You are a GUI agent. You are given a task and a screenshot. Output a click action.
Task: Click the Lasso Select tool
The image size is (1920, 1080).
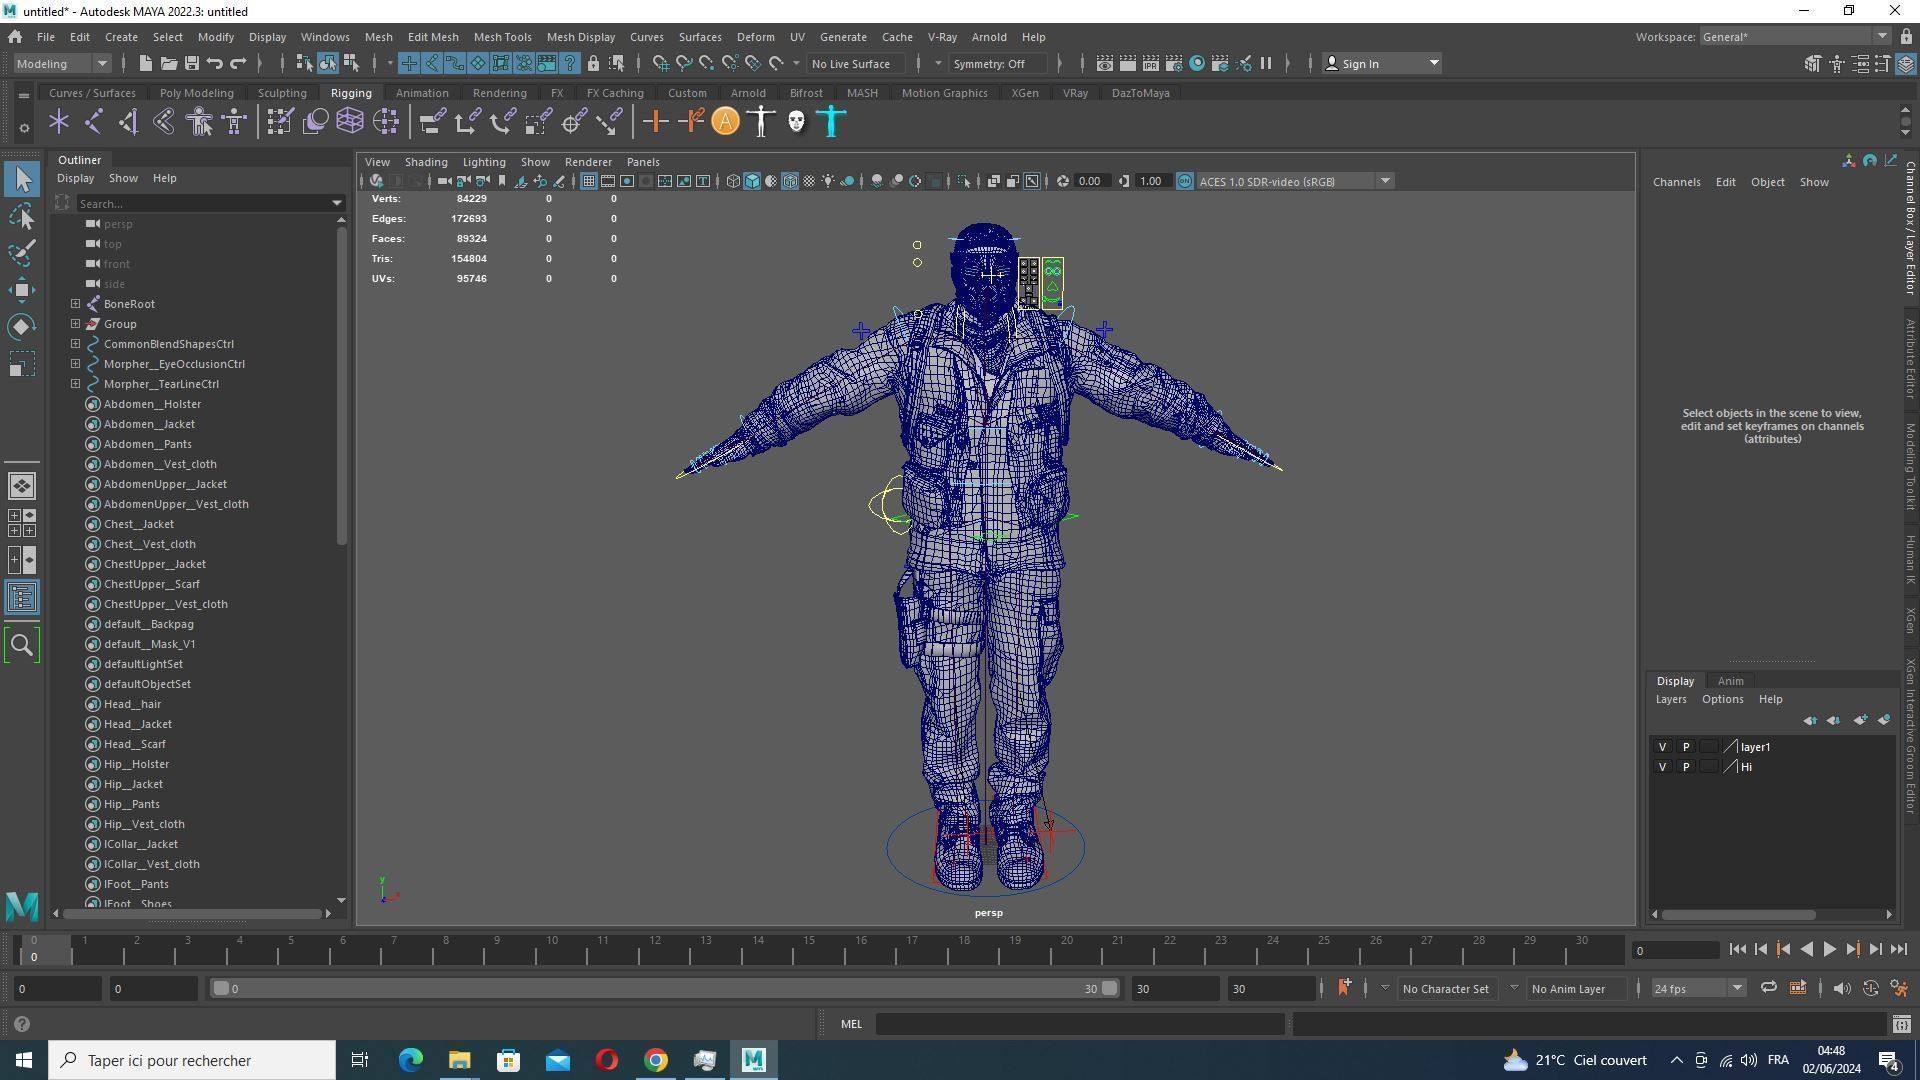pyautogui.click(x=21, y=216)
